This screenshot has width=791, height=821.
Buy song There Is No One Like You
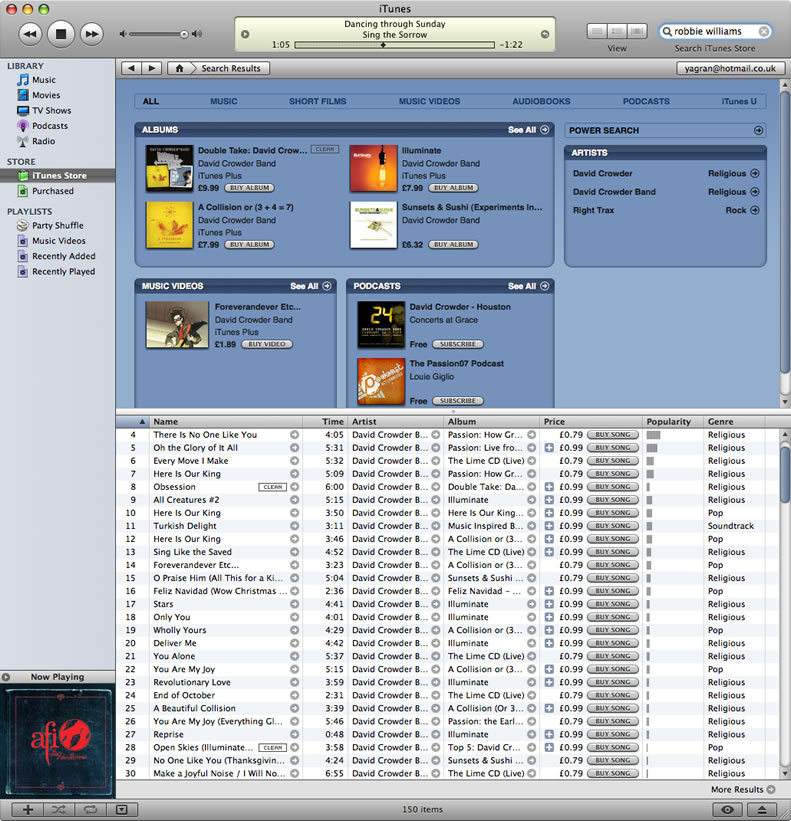pos(612,435)
